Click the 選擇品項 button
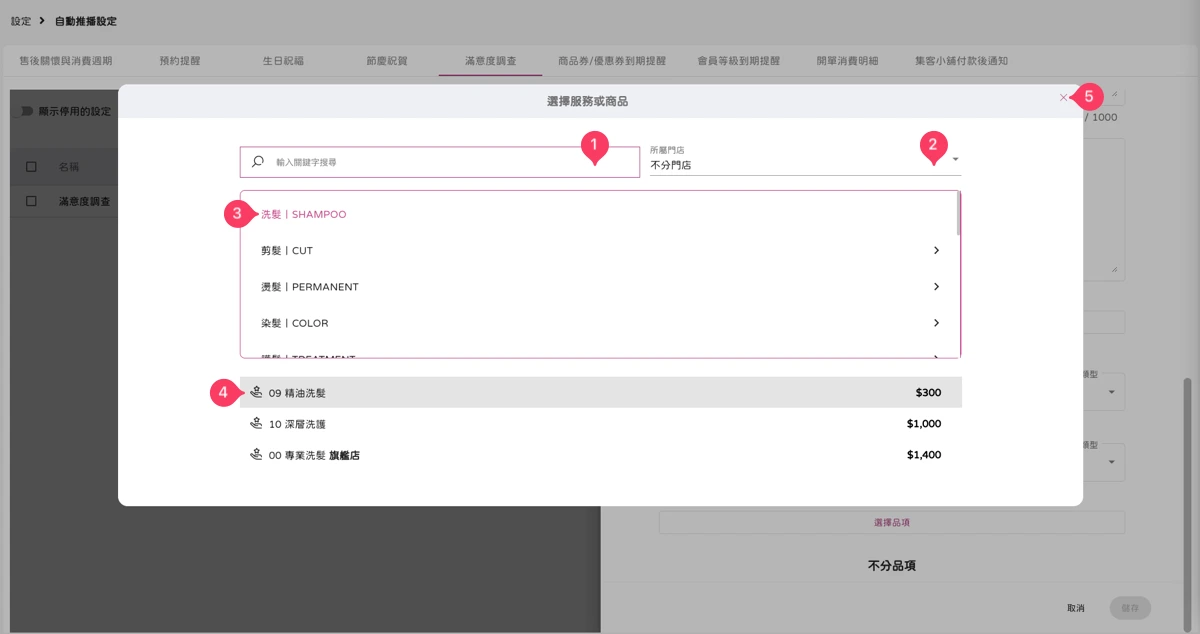This screenshot has width=1200, height=634. click(892, 523)
